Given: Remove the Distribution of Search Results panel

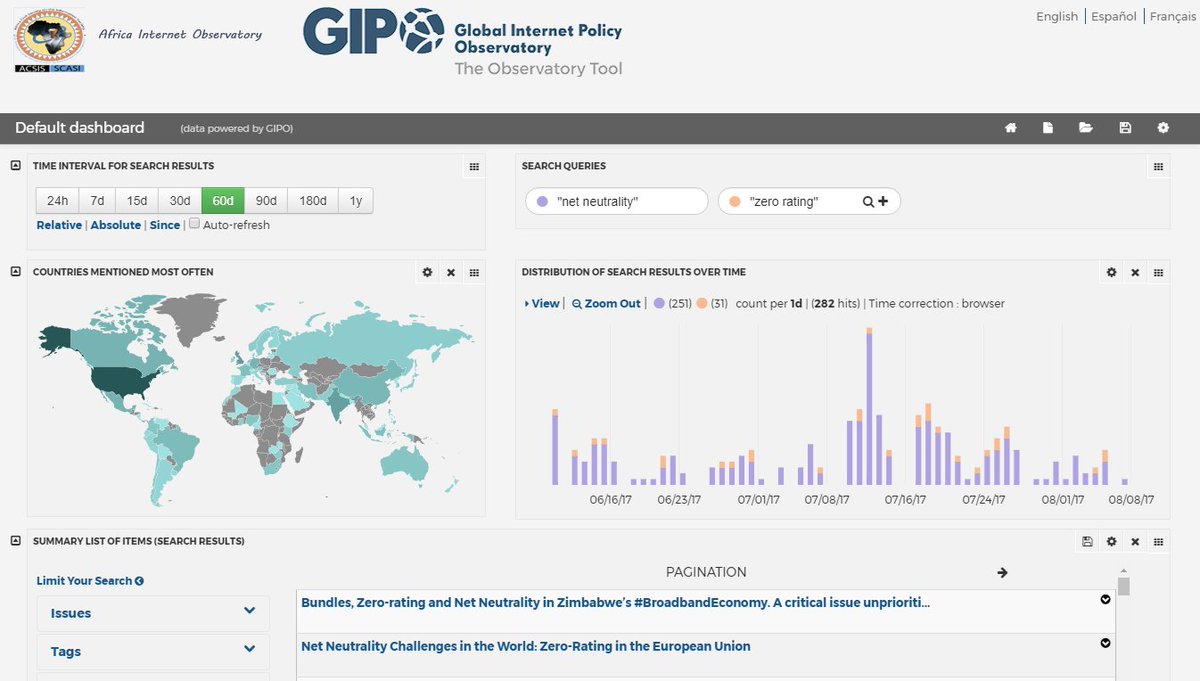Looking at the screenshot, I should (1135, 272).
